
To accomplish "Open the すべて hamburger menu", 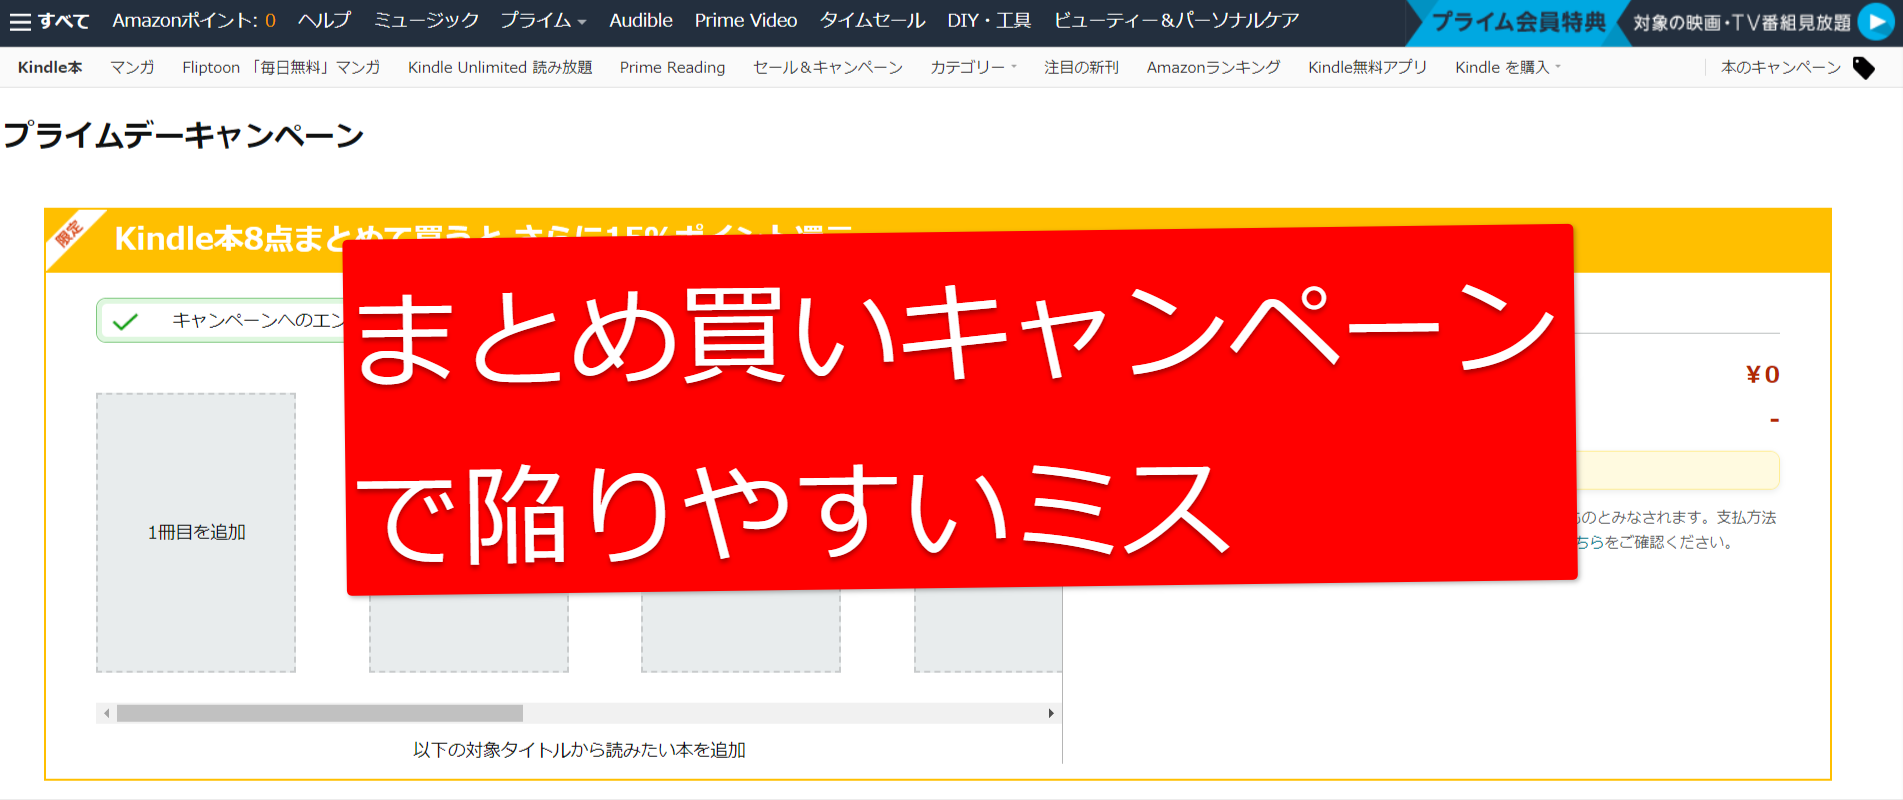I will click(x=49, y=21).
